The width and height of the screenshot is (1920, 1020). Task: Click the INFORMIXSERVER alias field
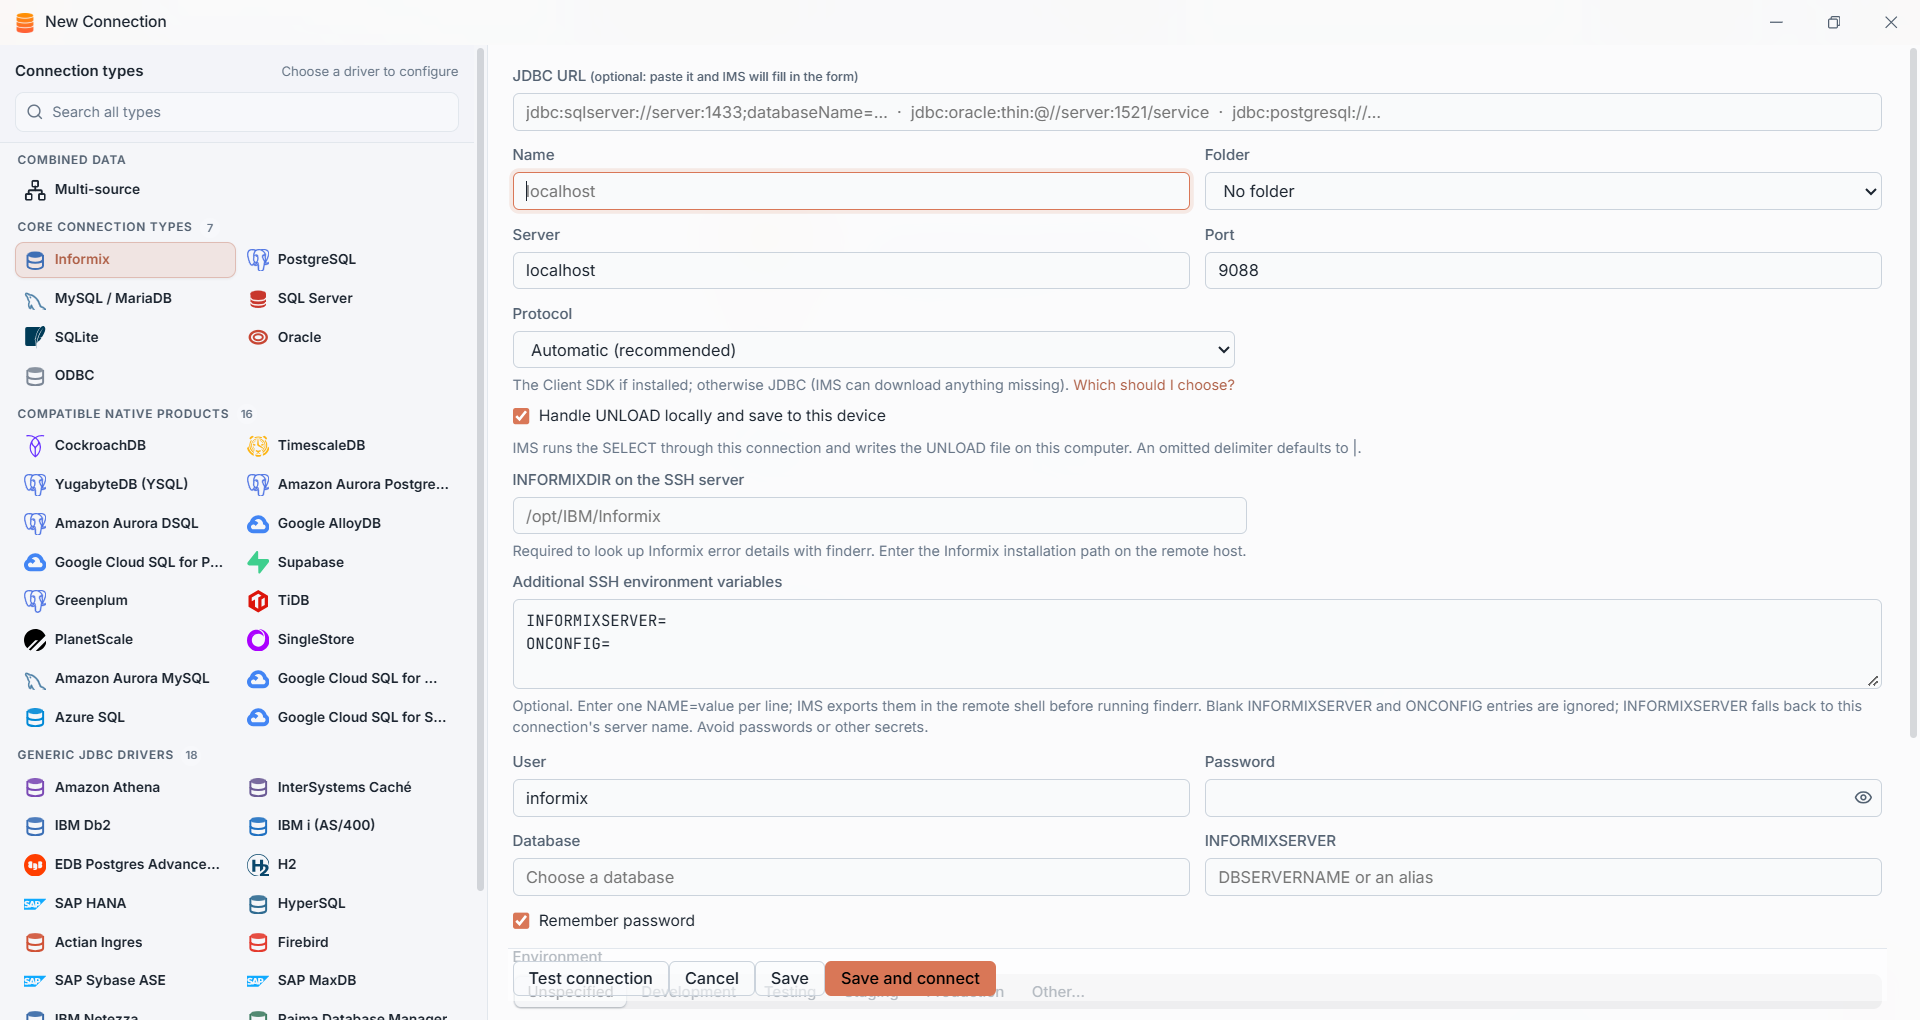click(x=1543, y=877)
